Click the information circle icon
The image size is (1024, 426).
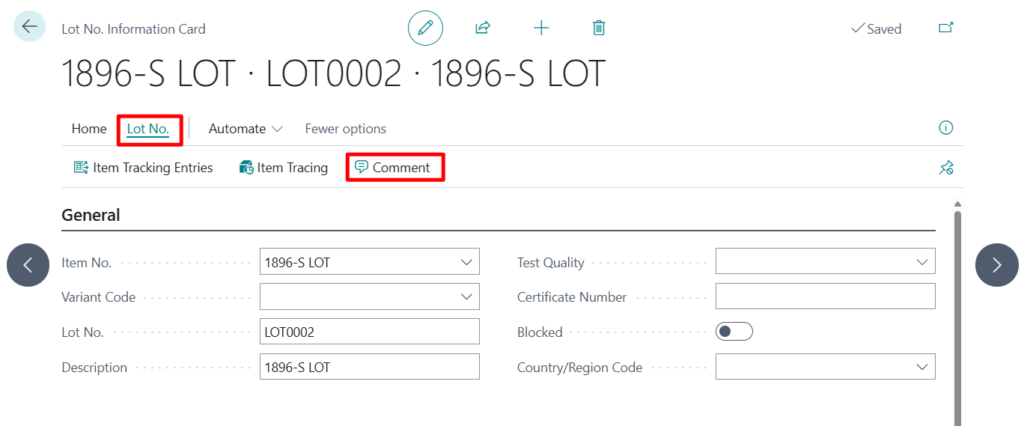945,128
